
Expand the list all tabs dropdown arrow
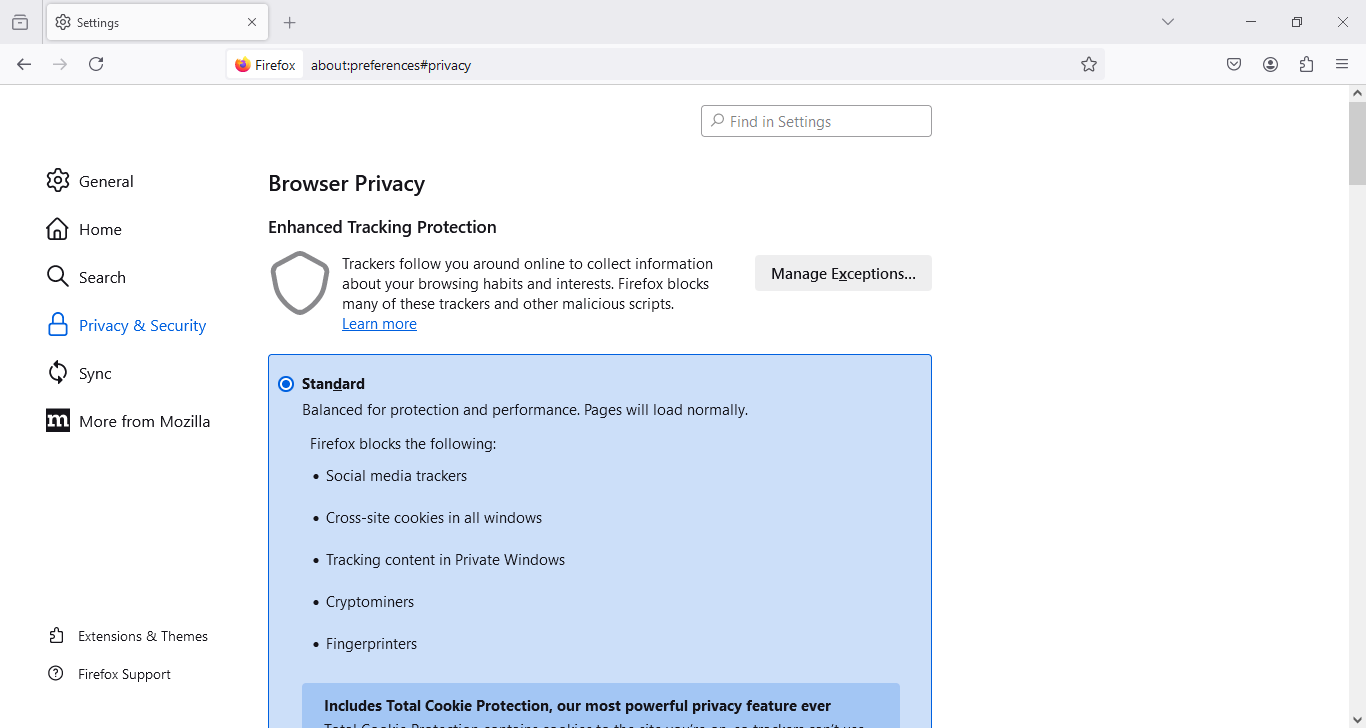pos(1167,22)
